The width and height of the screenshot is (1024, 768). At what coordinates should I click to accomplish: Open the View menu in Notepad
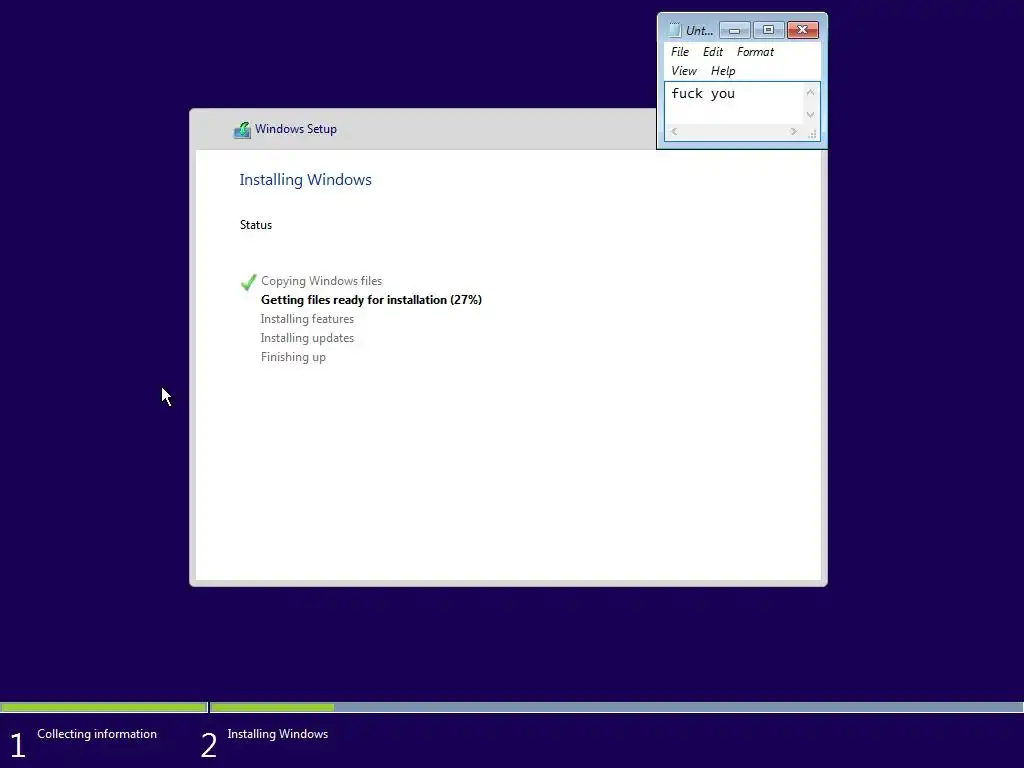[x=684, y=71]
